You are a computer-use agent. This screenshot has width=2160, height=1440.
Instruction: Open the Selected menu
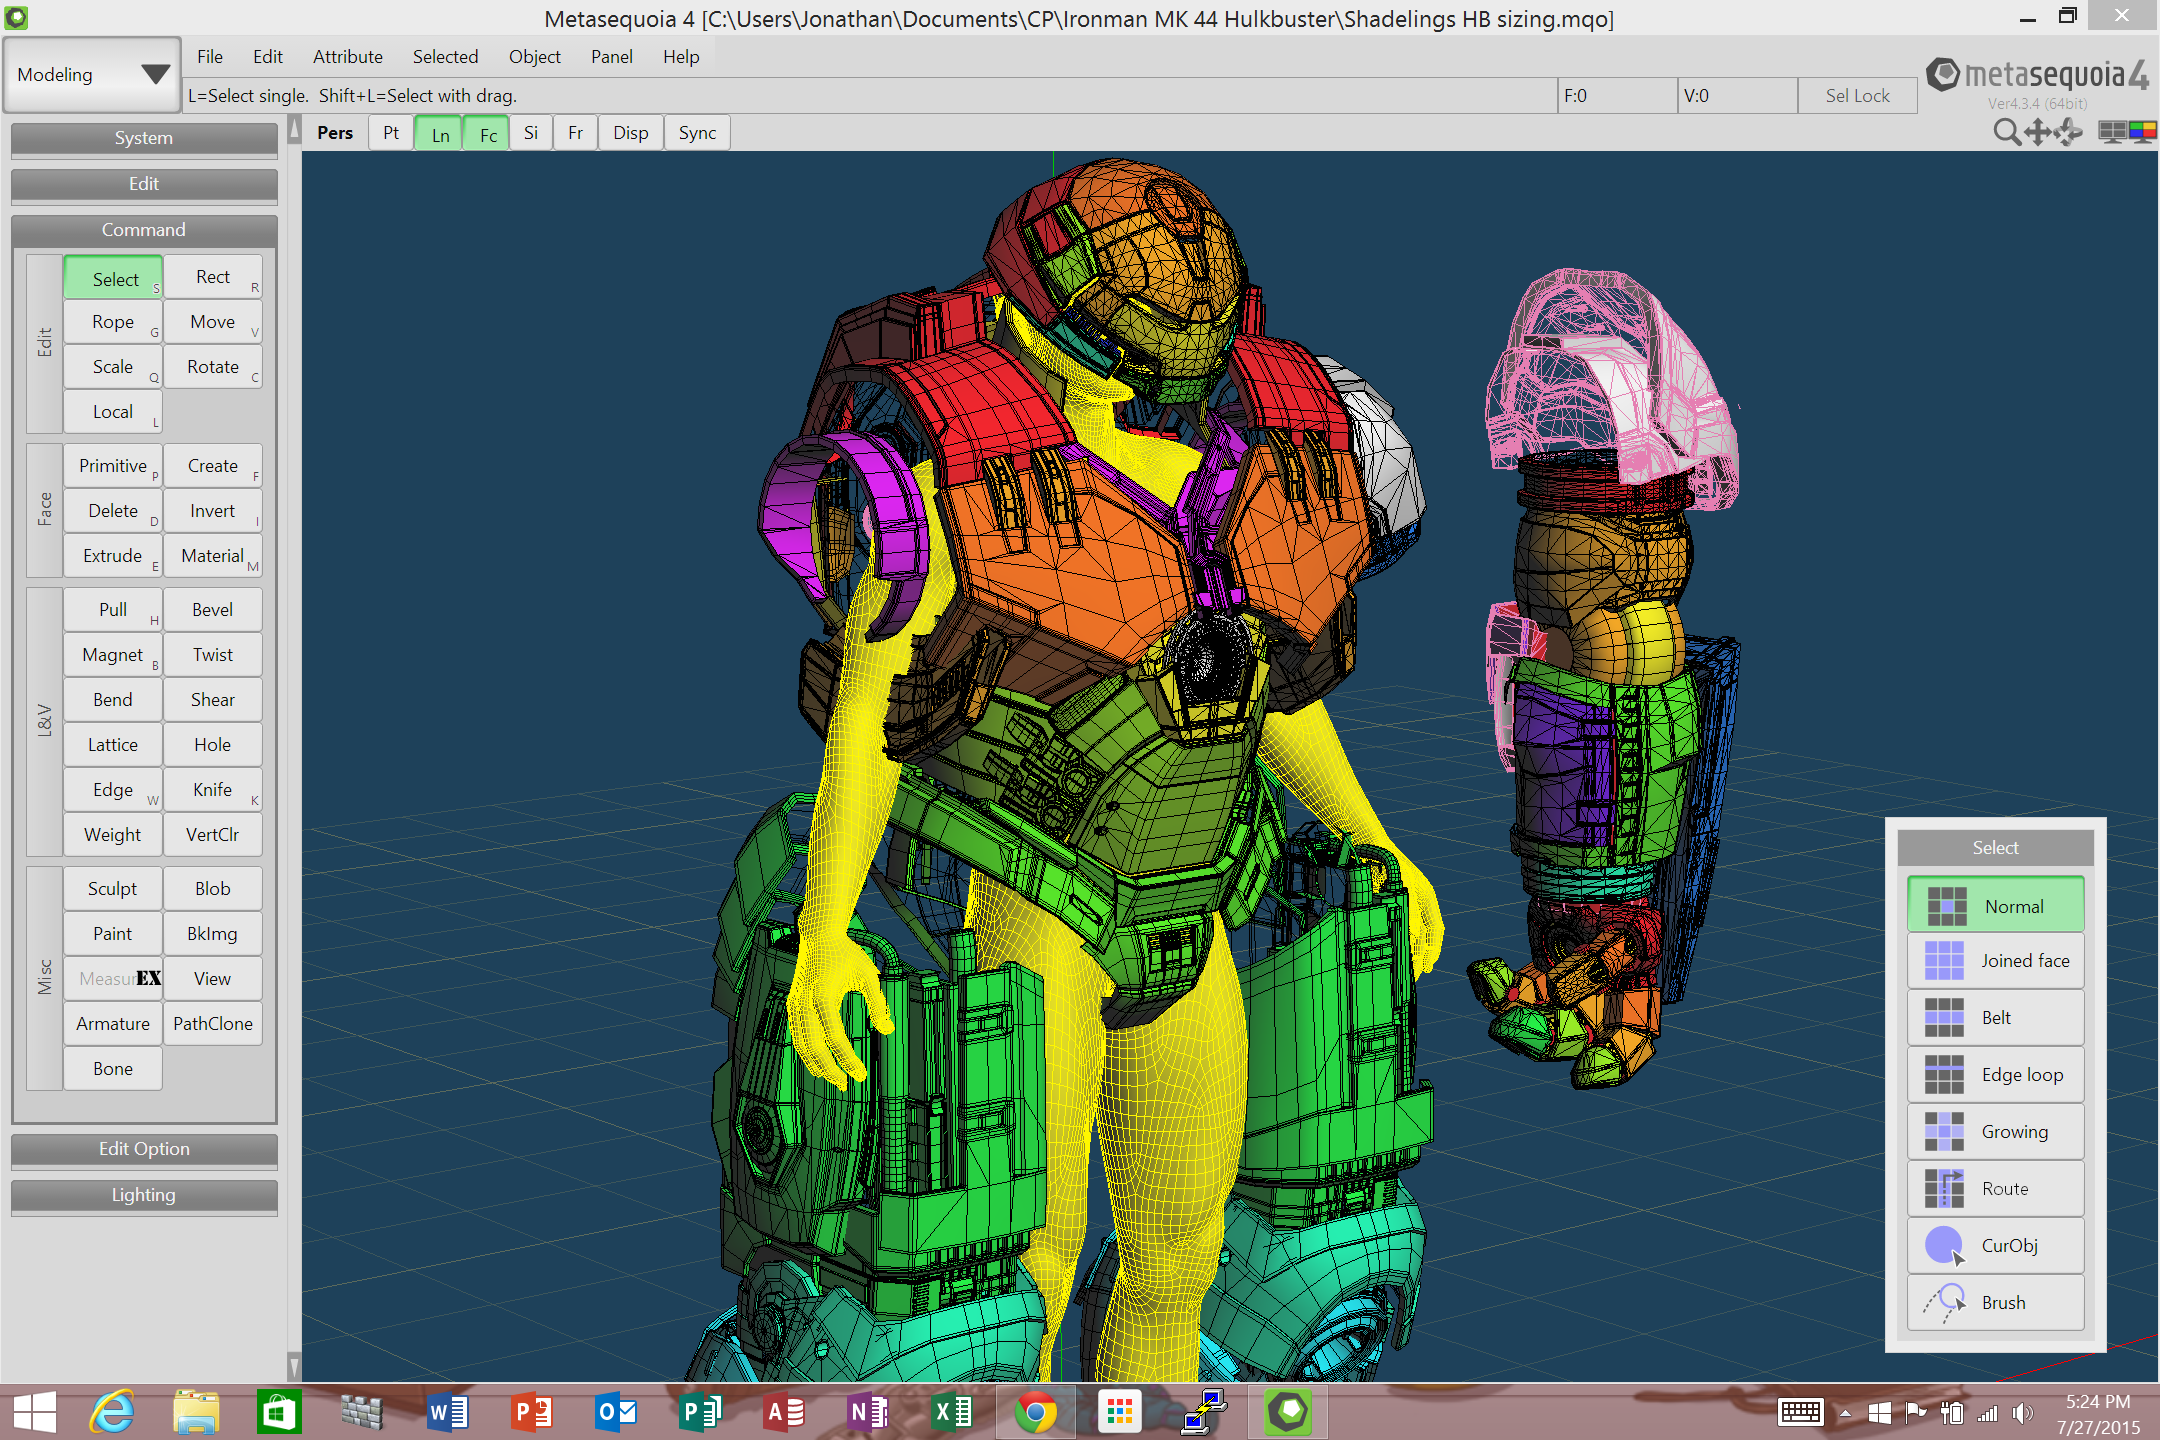[445, 57]
